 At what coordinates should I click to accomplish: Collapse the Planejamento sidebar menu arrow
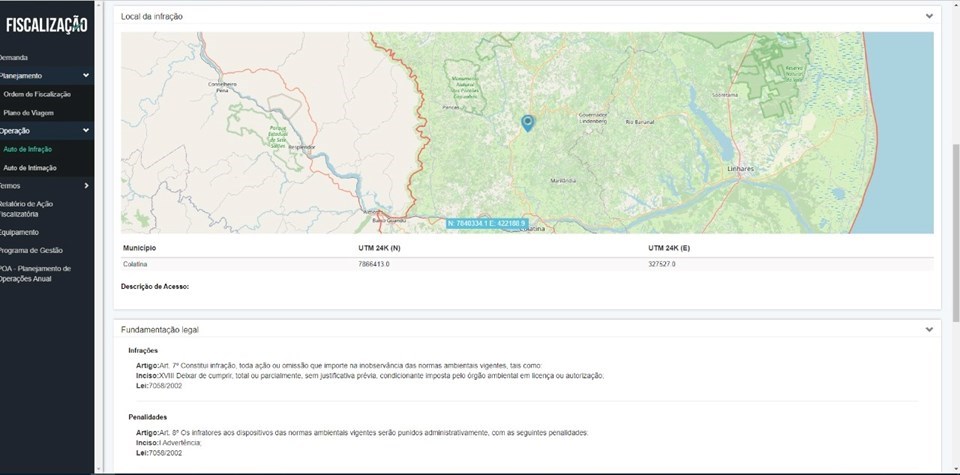(x=86, y=75)
